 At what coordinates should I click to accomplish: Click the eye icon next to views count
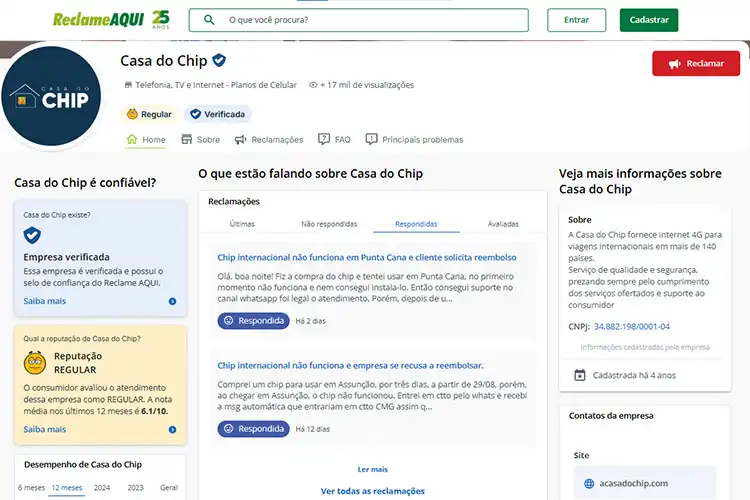(313, 85)
